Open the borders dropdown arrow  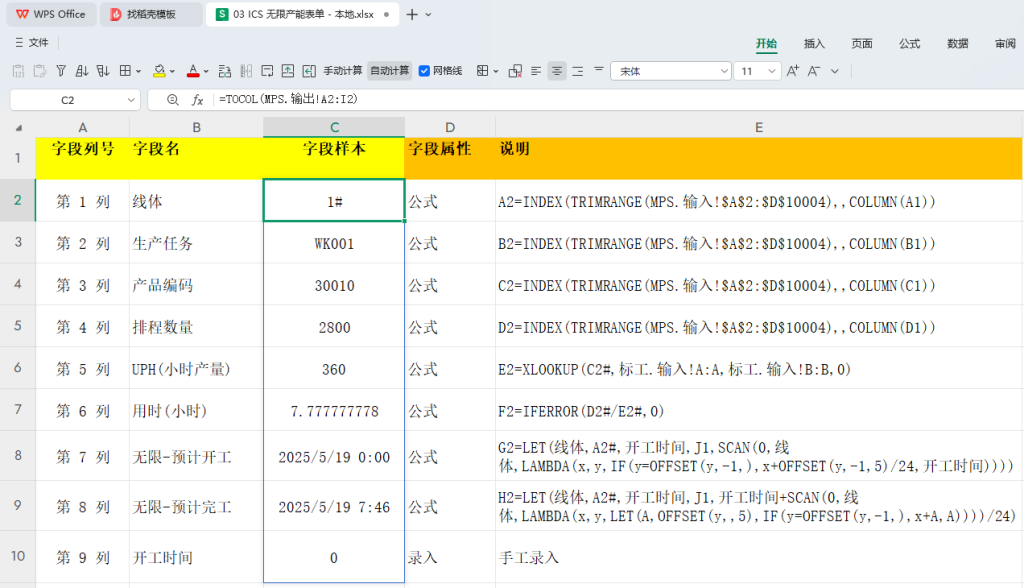tap(138, 71)
